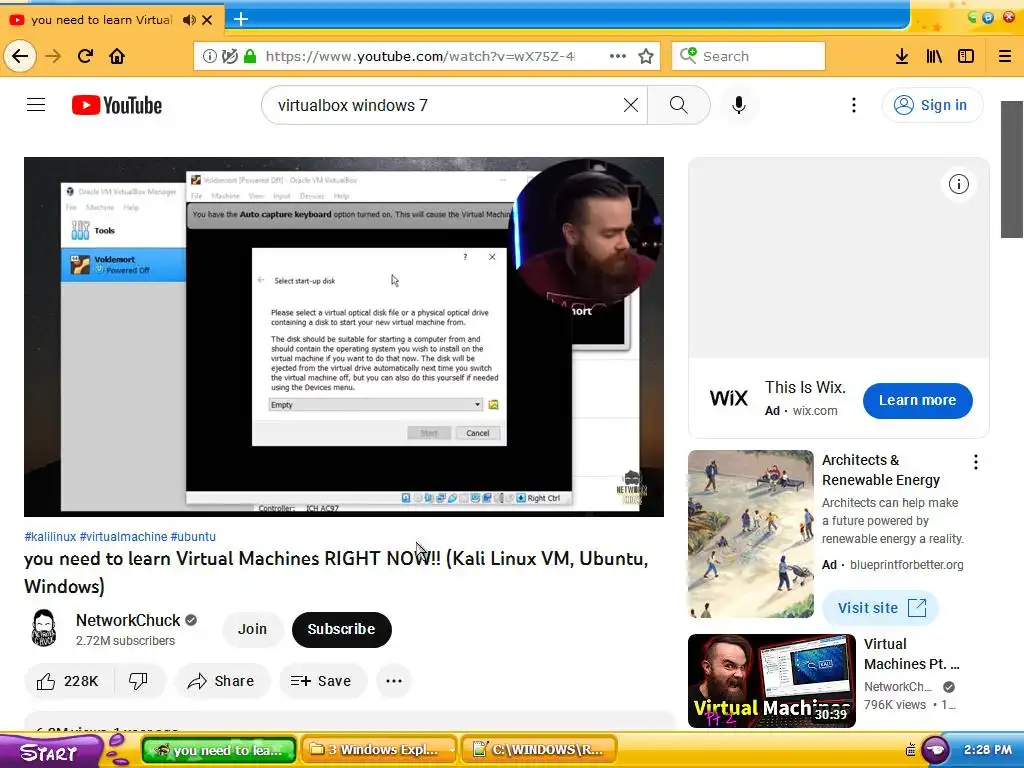
Task: Run search with the magnifier button
Action: click(x=679, y=105)
